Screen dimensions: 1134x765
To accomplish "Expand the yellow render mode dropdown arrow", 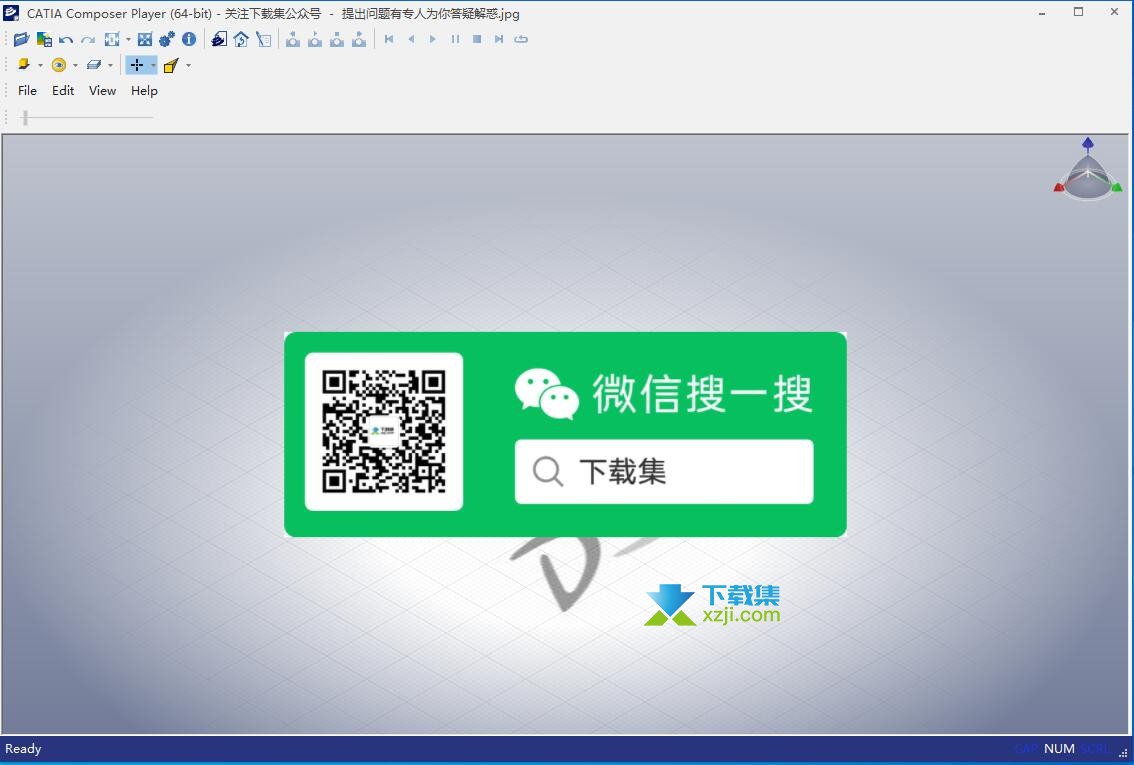I will [x=40, y=66].
